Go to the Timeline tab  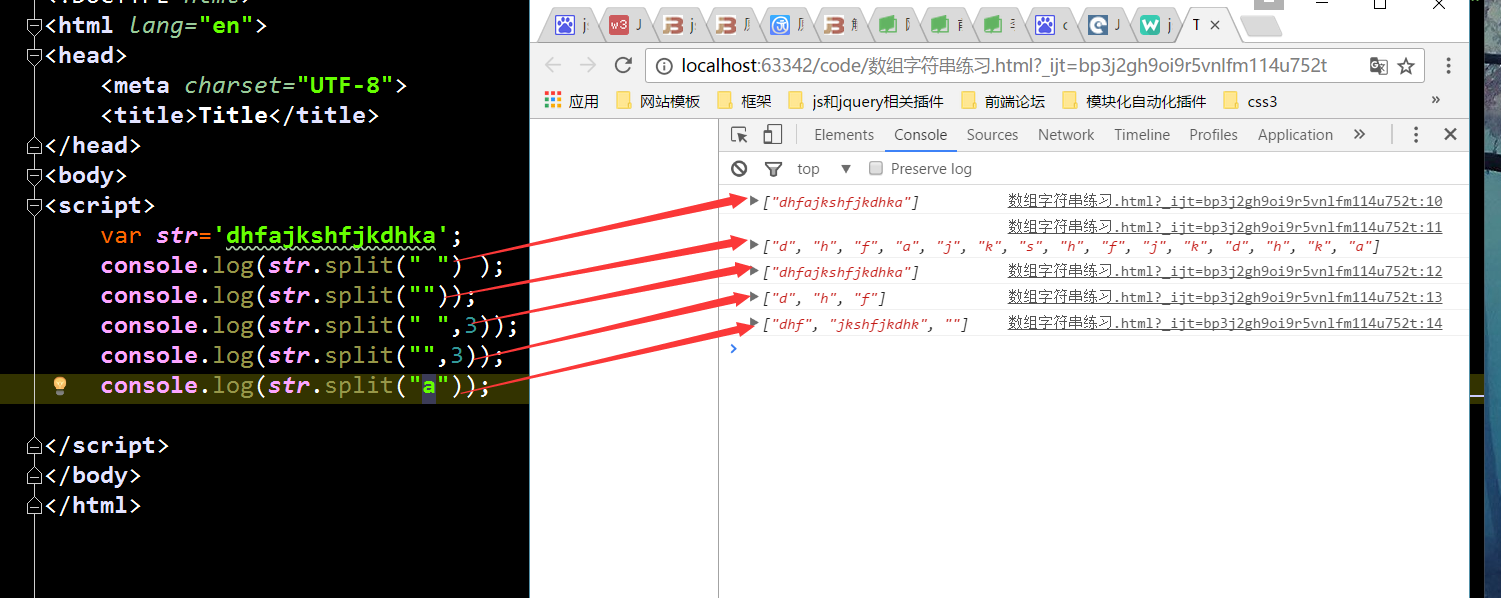[1142, 135]
